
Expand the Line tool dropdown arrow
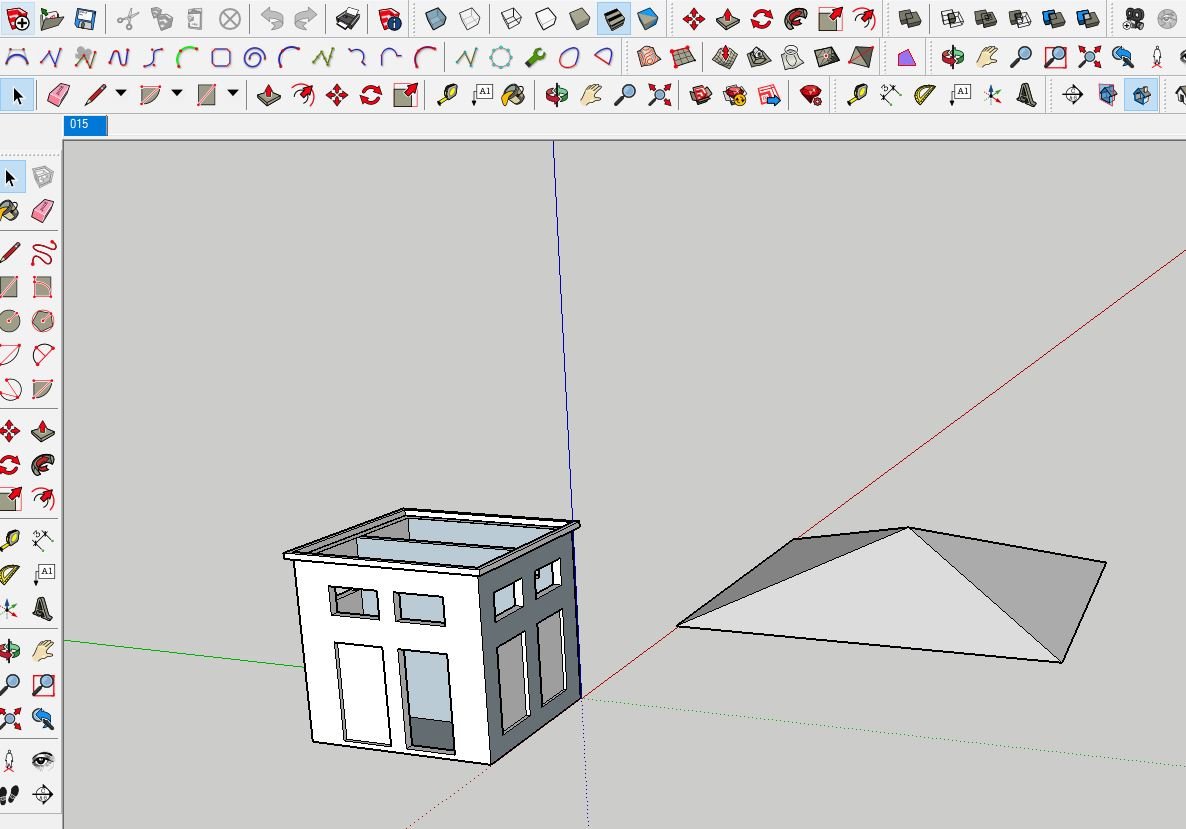(x=121, y=94)
